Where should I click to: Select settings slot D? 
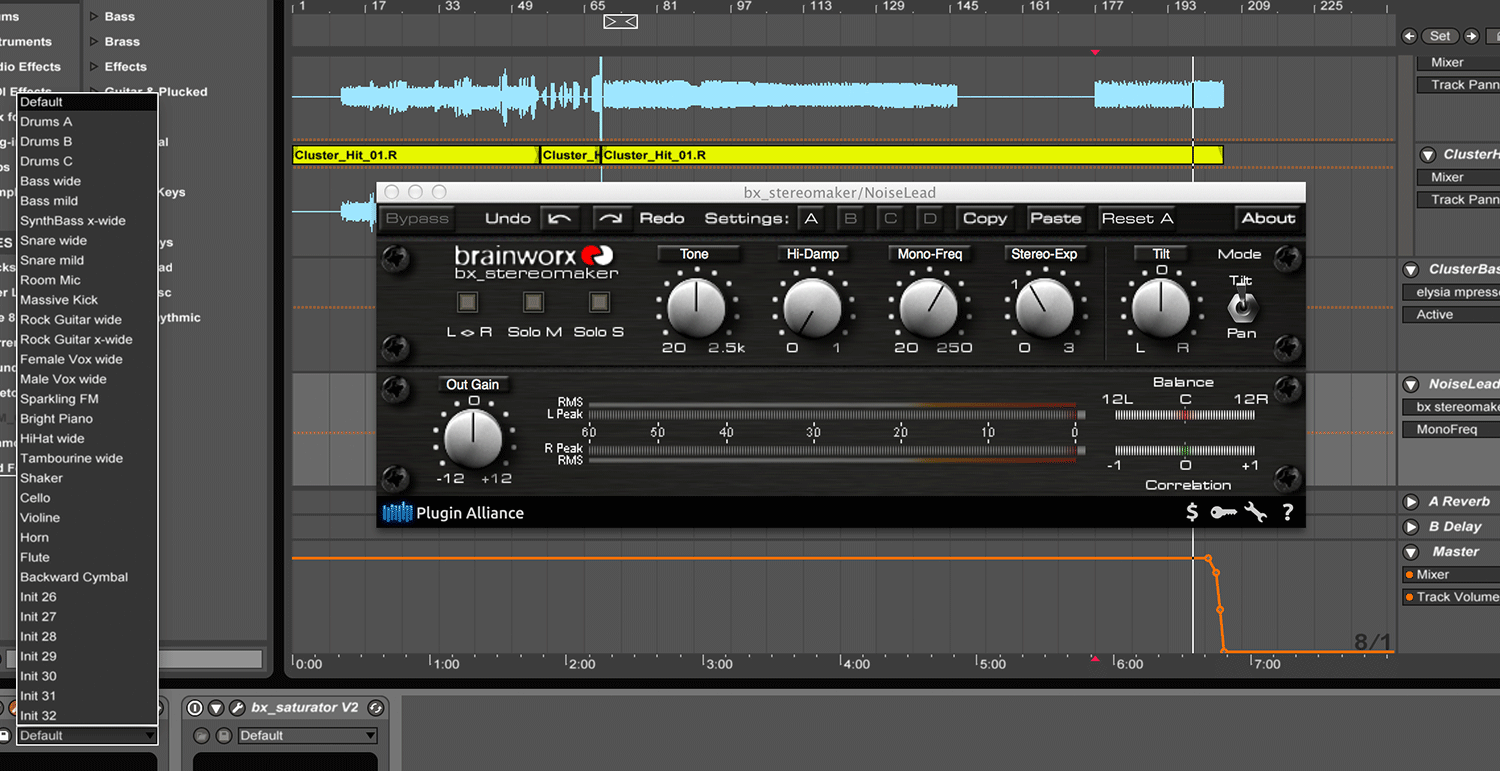click(x=930, y=218)
